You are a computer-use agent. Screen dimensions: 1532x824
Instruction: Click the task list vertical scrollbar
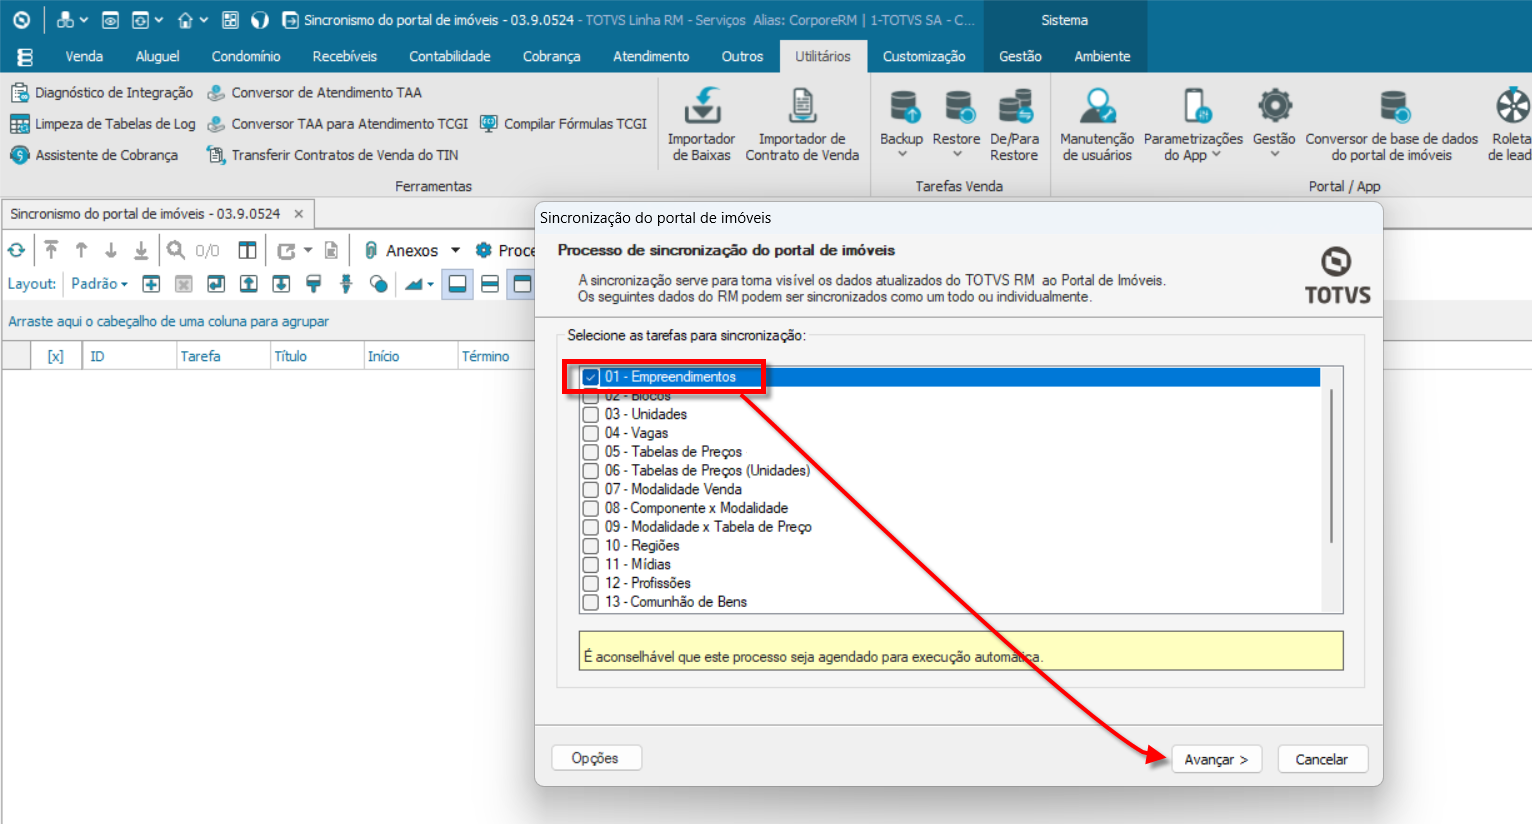tap(1332, 465)
